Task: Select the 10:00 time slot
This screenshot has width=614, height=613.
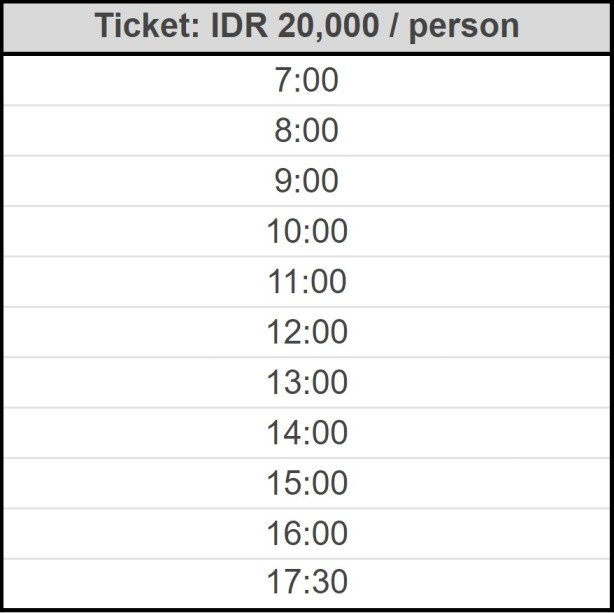Action: (x=307, y=232)
